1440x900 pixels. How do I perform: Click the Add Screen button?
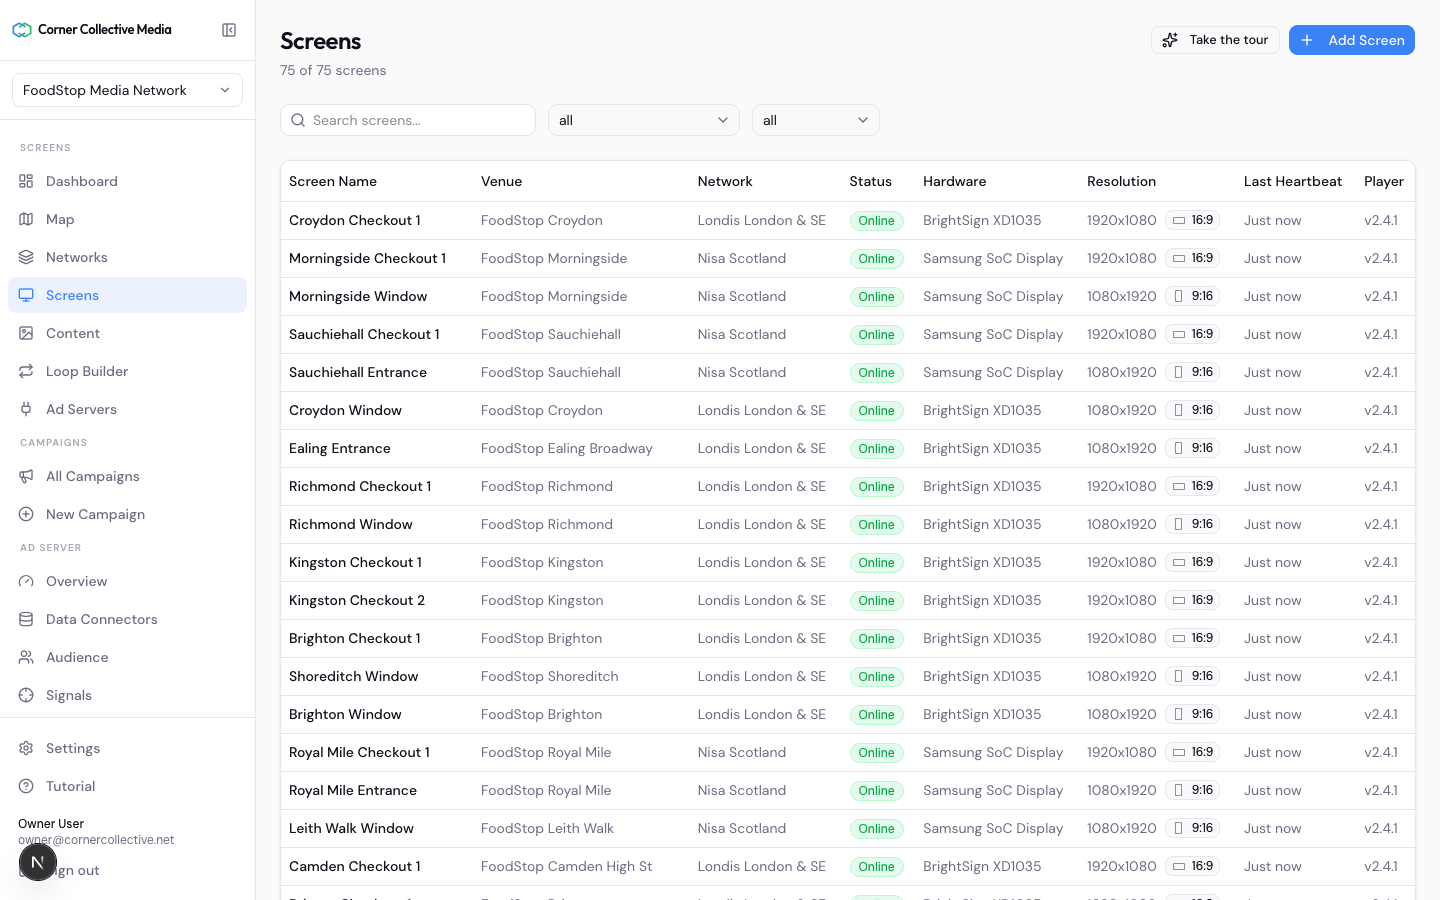click(1352, 40)
